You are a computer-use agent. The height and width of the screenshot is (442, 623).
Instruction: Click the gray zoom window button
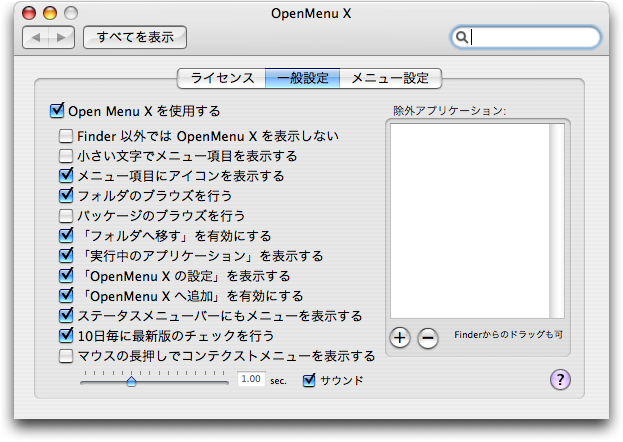[71, 13]
